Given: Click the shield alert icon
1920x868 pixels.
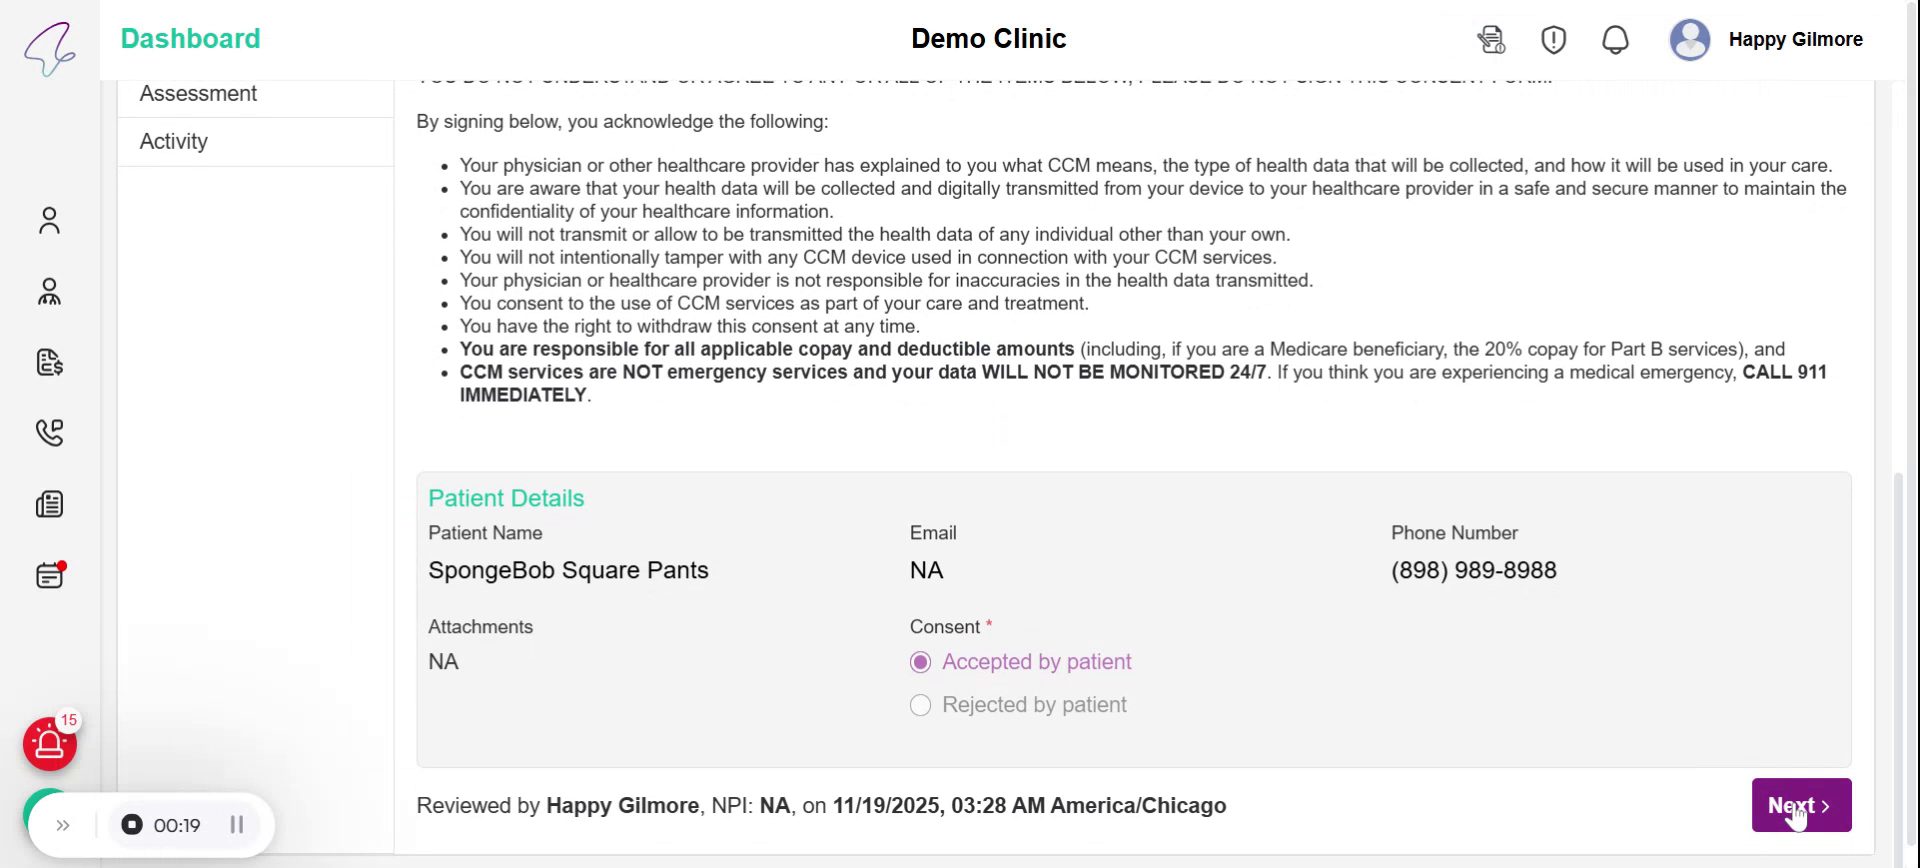Looking at the screenshot, I should [1553, 40].
